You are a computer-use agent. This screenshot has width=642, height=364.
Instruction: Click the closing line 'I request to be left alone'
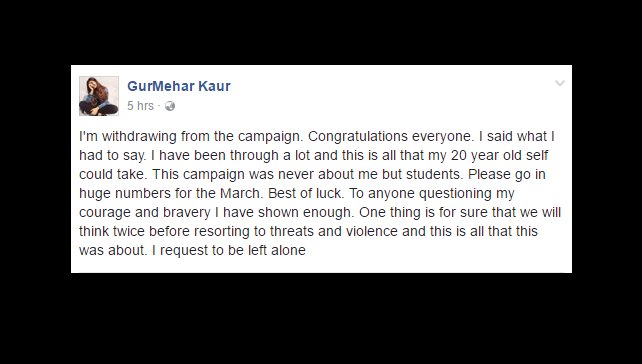pyautogui.click(x=228, y=250)
